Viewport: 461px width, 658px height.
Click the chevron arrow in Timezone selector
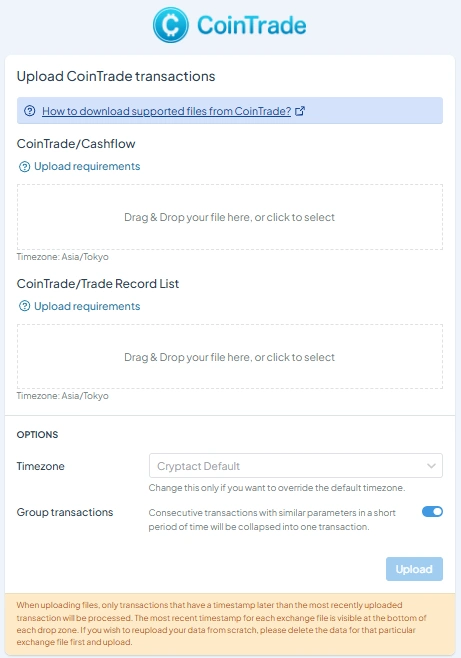(431, 466)
